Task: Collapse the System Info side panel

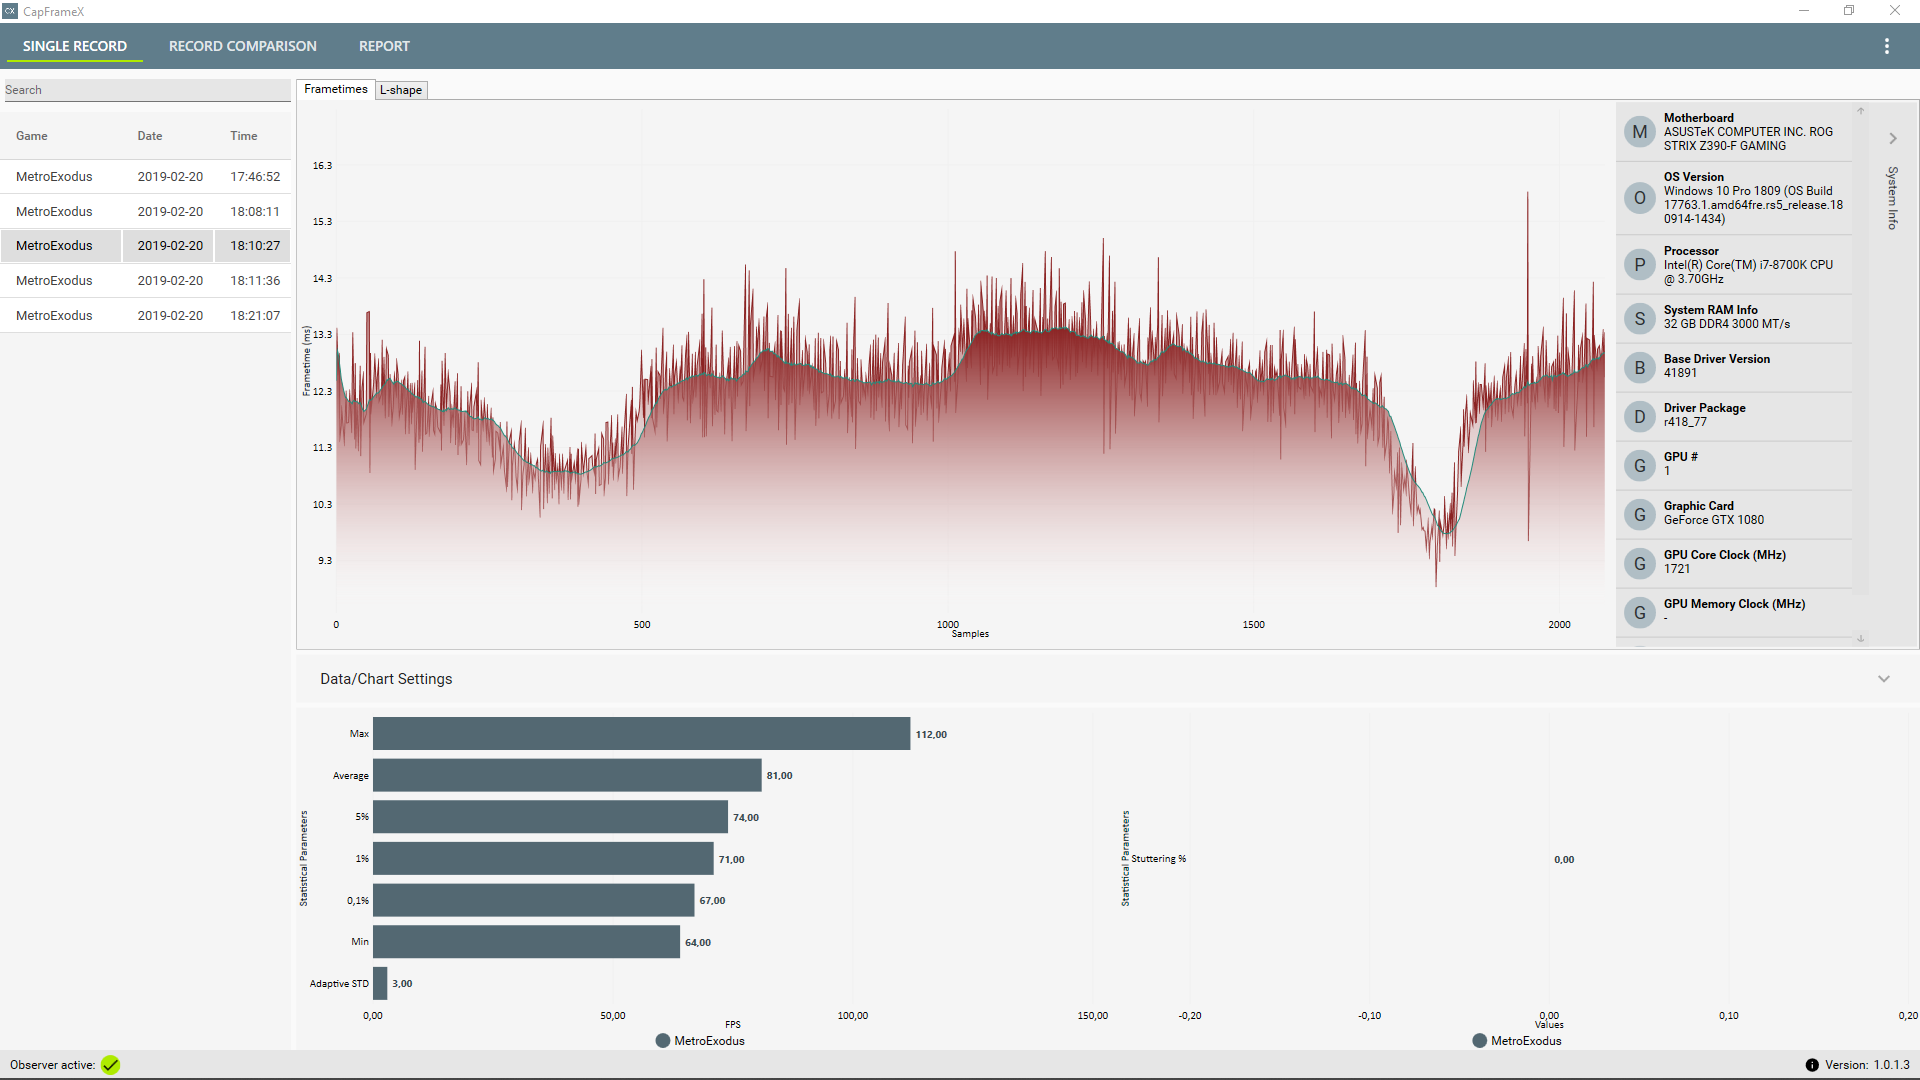Action: pyautogui.click(x=1892, y=139)
